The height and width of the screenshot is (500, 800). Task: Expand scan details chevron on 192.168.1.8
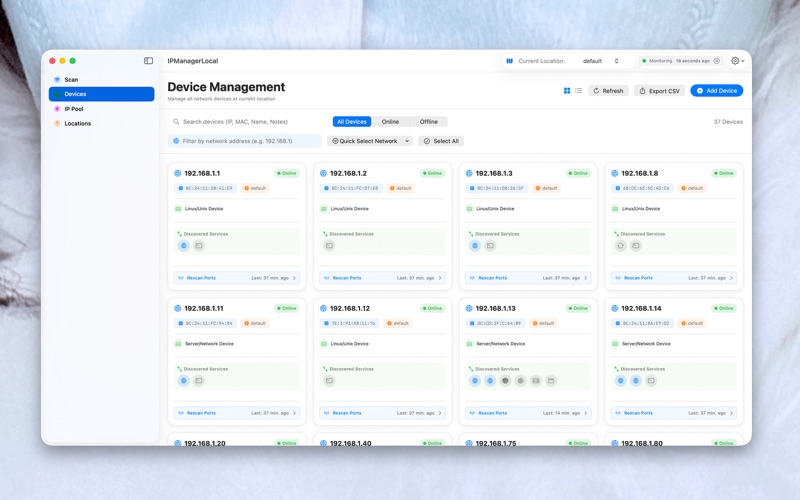tap(731, 278)
